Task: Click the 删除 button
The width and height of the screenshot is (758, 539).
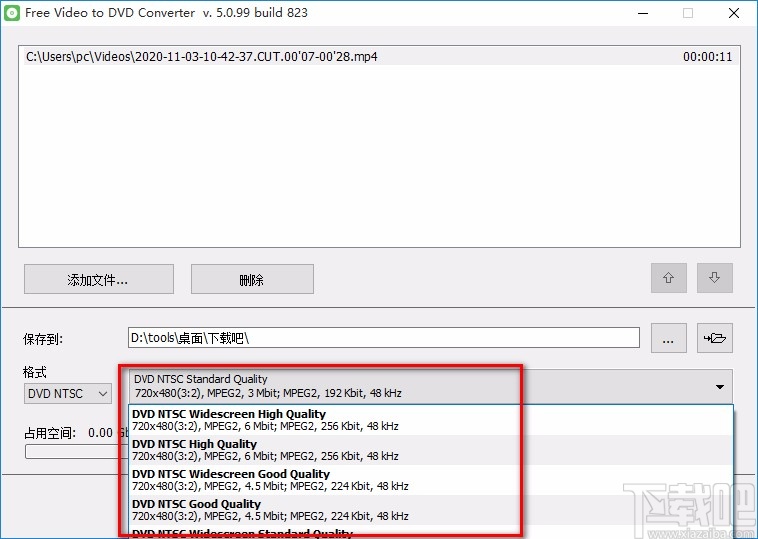Action: pos(252,279)
